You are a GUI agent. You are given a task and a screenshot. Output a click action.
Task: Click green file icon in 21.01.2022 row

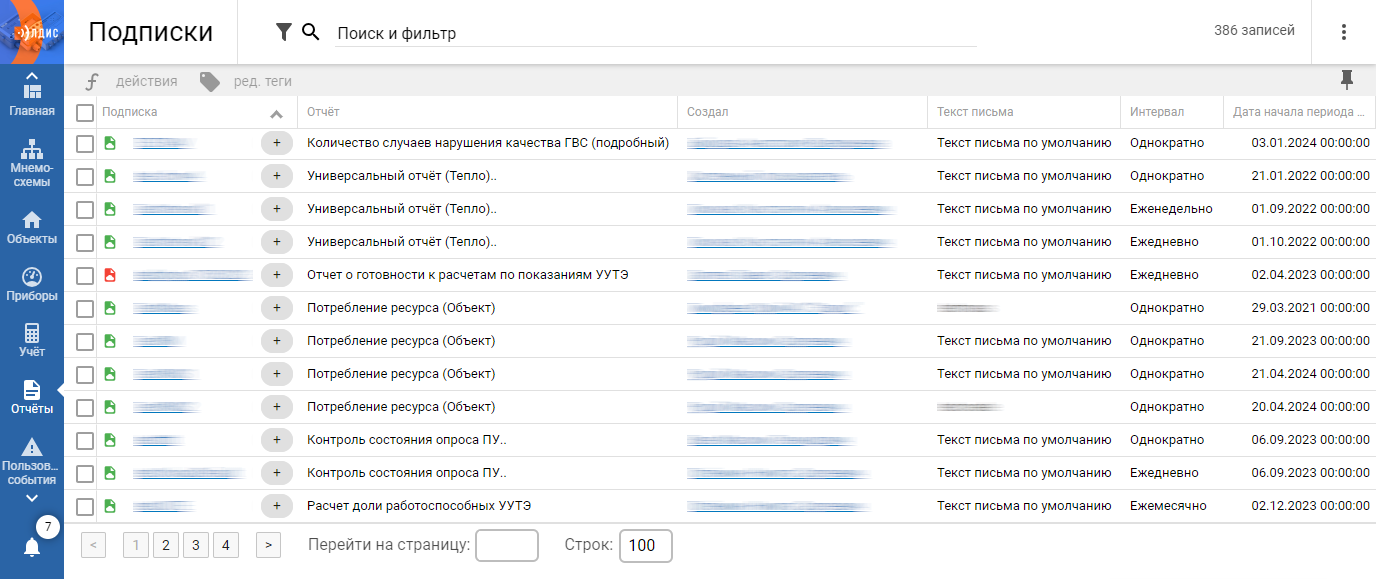[x=110, y=176]
